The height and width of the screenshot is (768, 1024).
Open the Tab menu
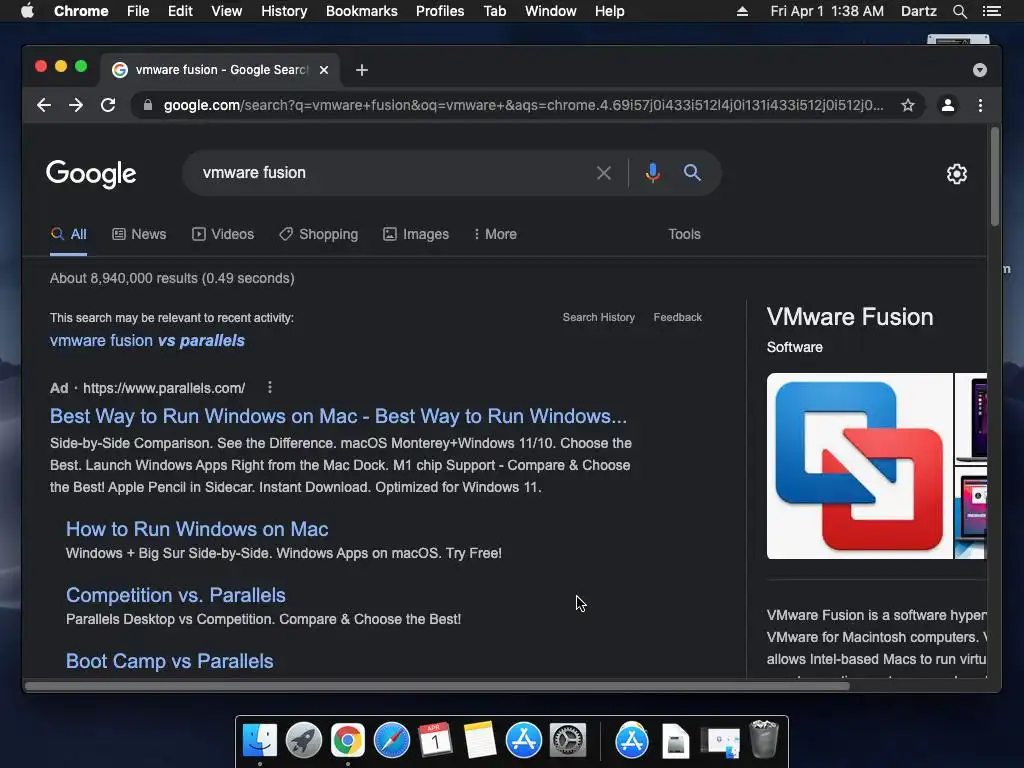(494, 11)
